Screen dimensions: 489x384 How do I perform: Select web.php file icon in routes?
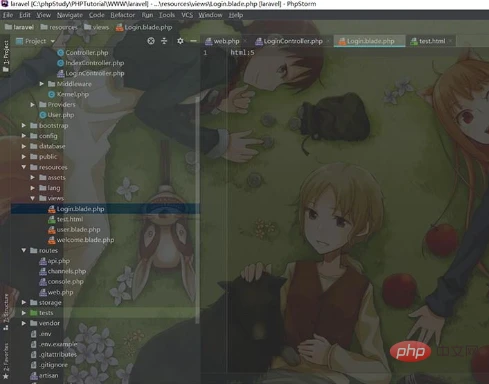click(42, 292)
